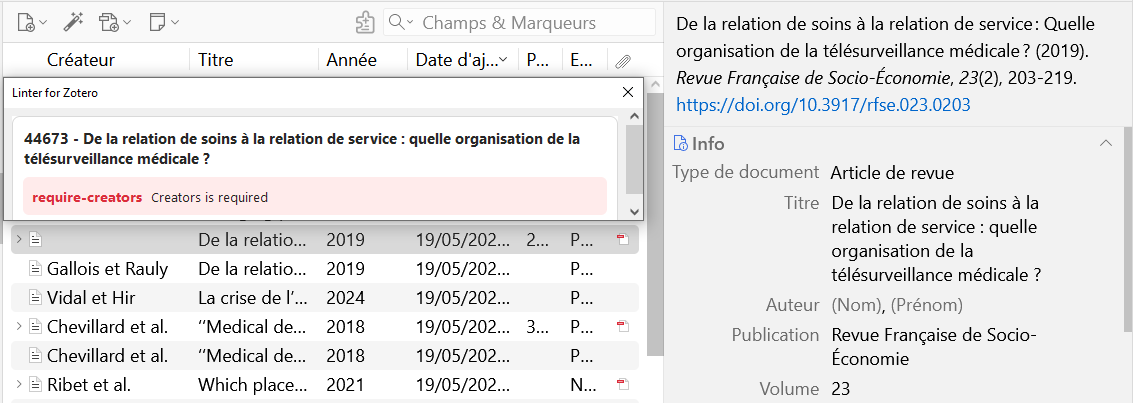Click the Auteur (Nom) field
1133x403 pixels.
[x=856, y=306]
